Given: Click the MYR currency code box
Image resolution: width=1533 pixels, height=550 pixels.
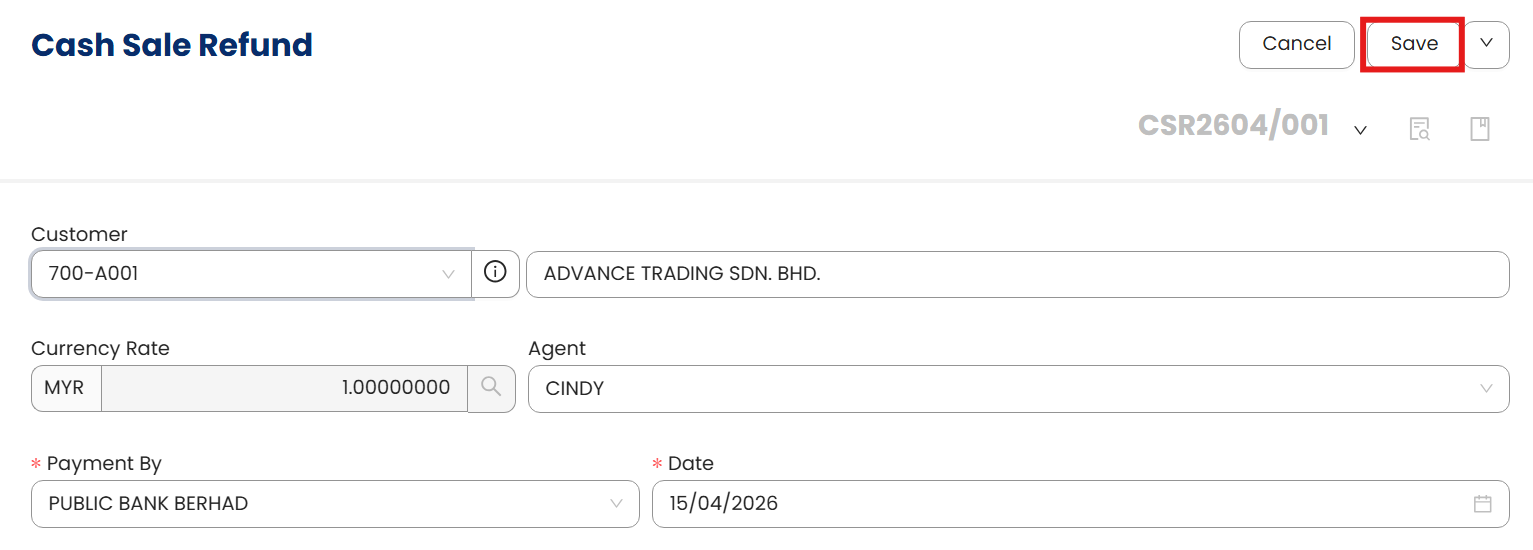Looking at the screenshot, I should pyautogui.click(x=65, y=388).
